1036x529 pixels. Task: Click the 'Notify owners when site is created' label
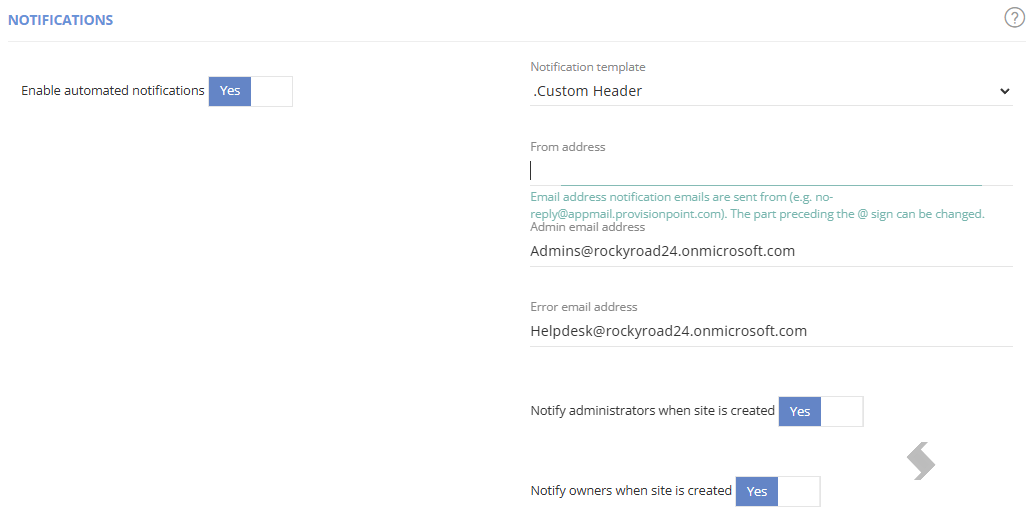click(631, 491)
